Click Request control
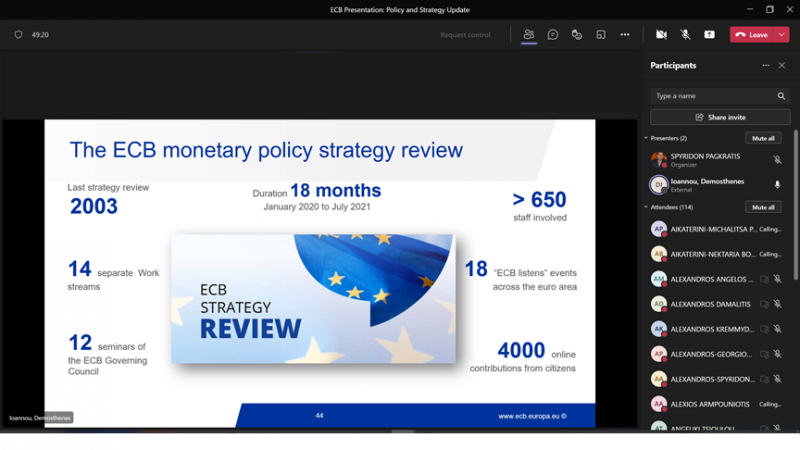800x450 pixels. tap(465, 35)
